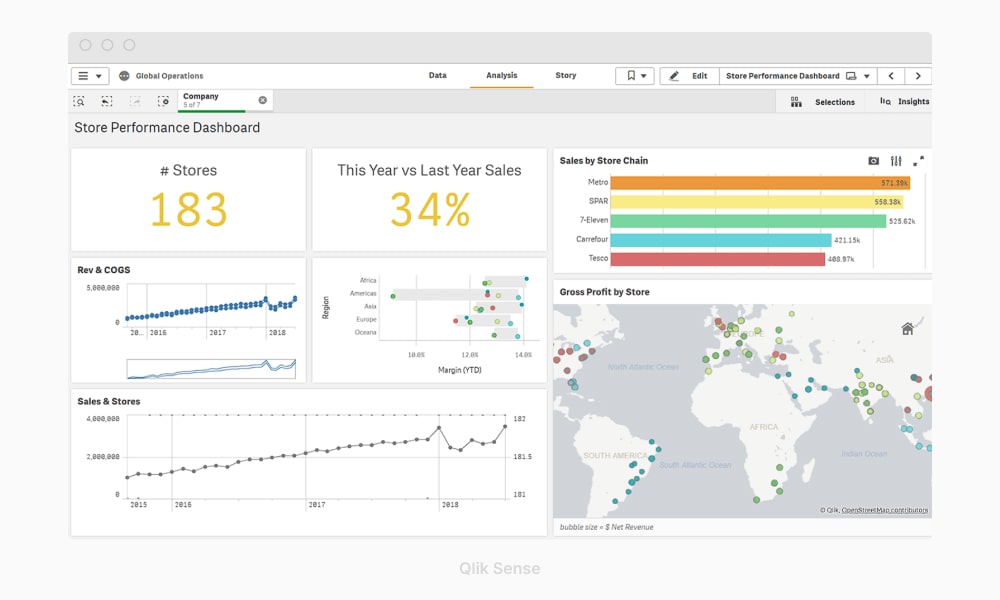1000x600 pixels.
Task: Click the 525.62k value label
Action: 902,221
